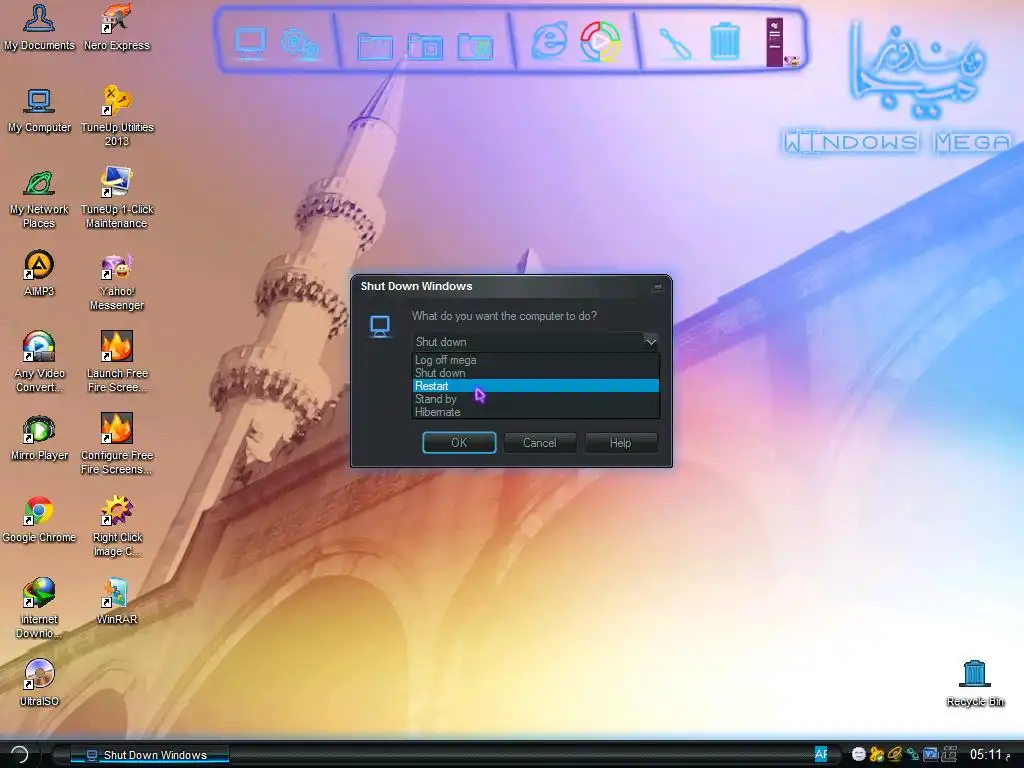Open the music folder icon in dock
This screenshot has width=1024, height=768.
475,46
